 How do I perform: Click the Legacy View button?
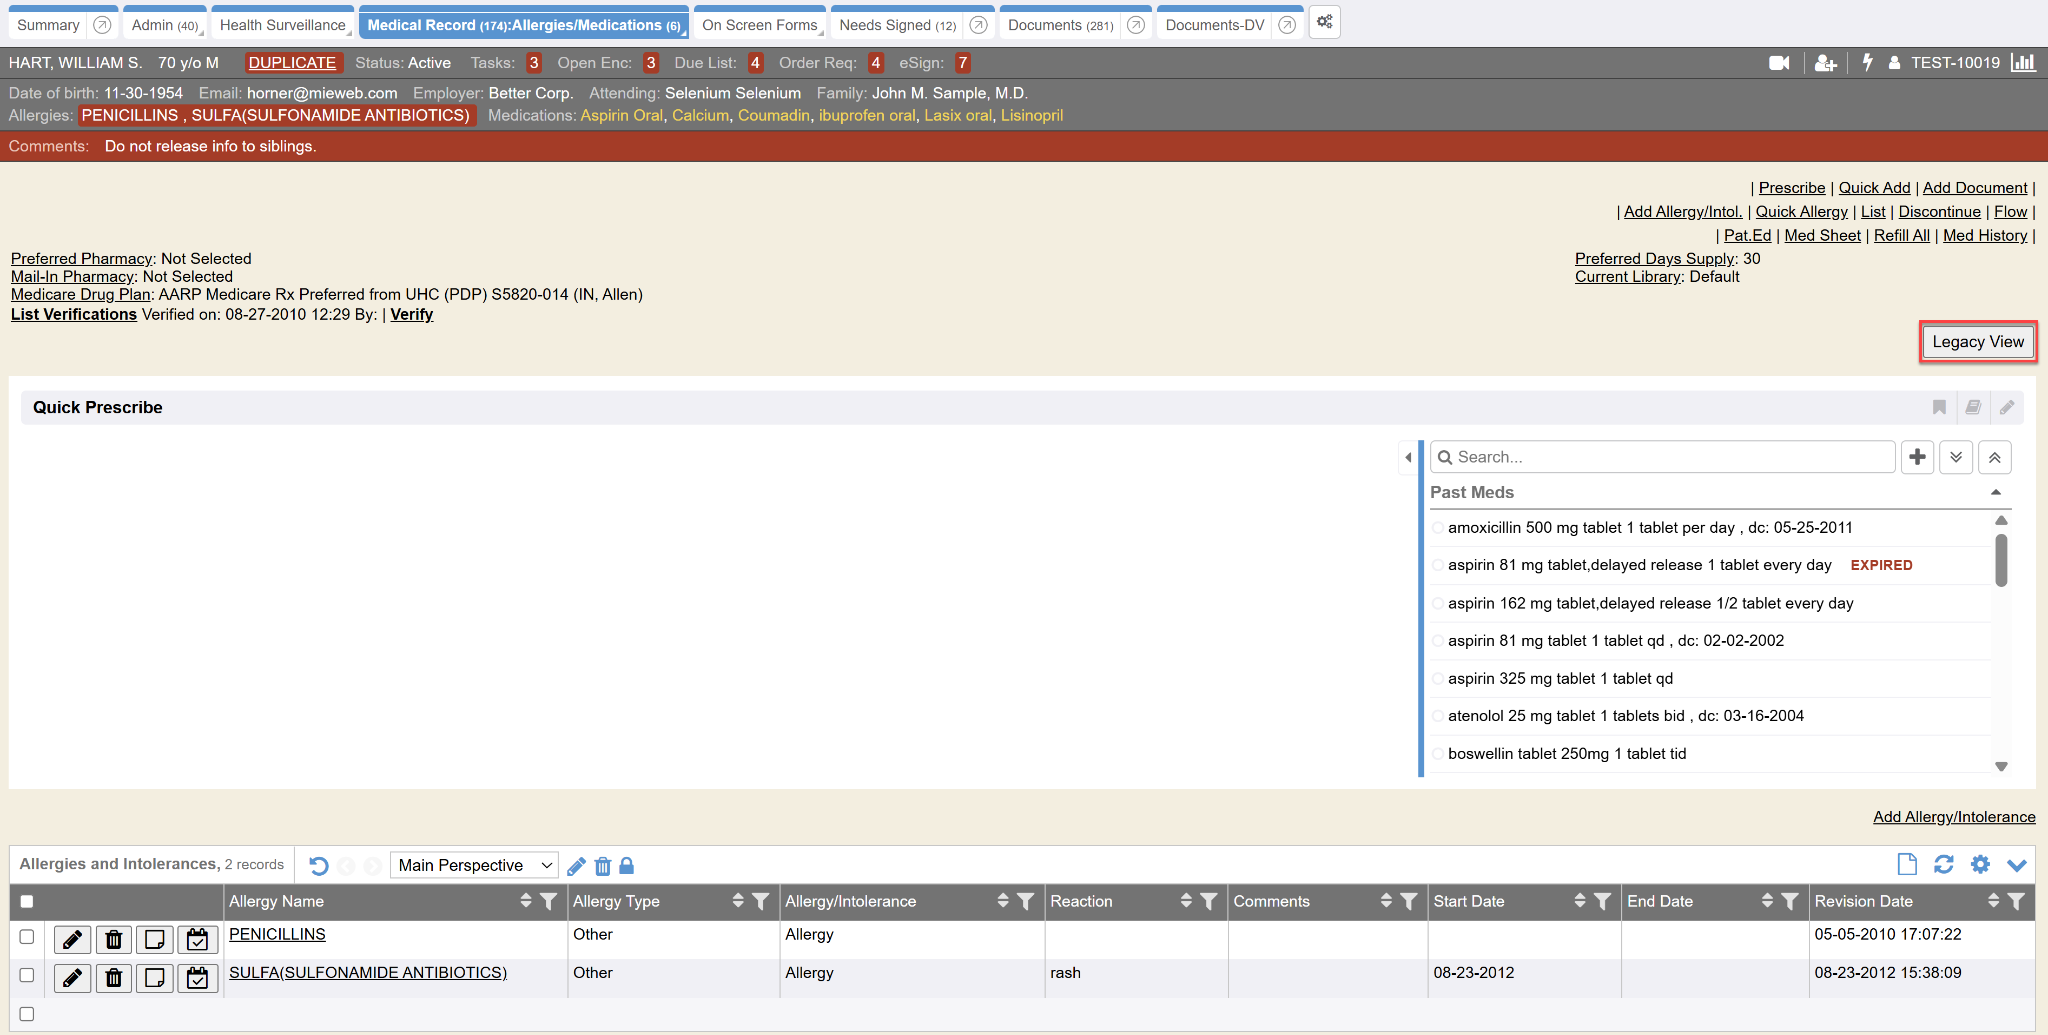[x=1977, y=342]
